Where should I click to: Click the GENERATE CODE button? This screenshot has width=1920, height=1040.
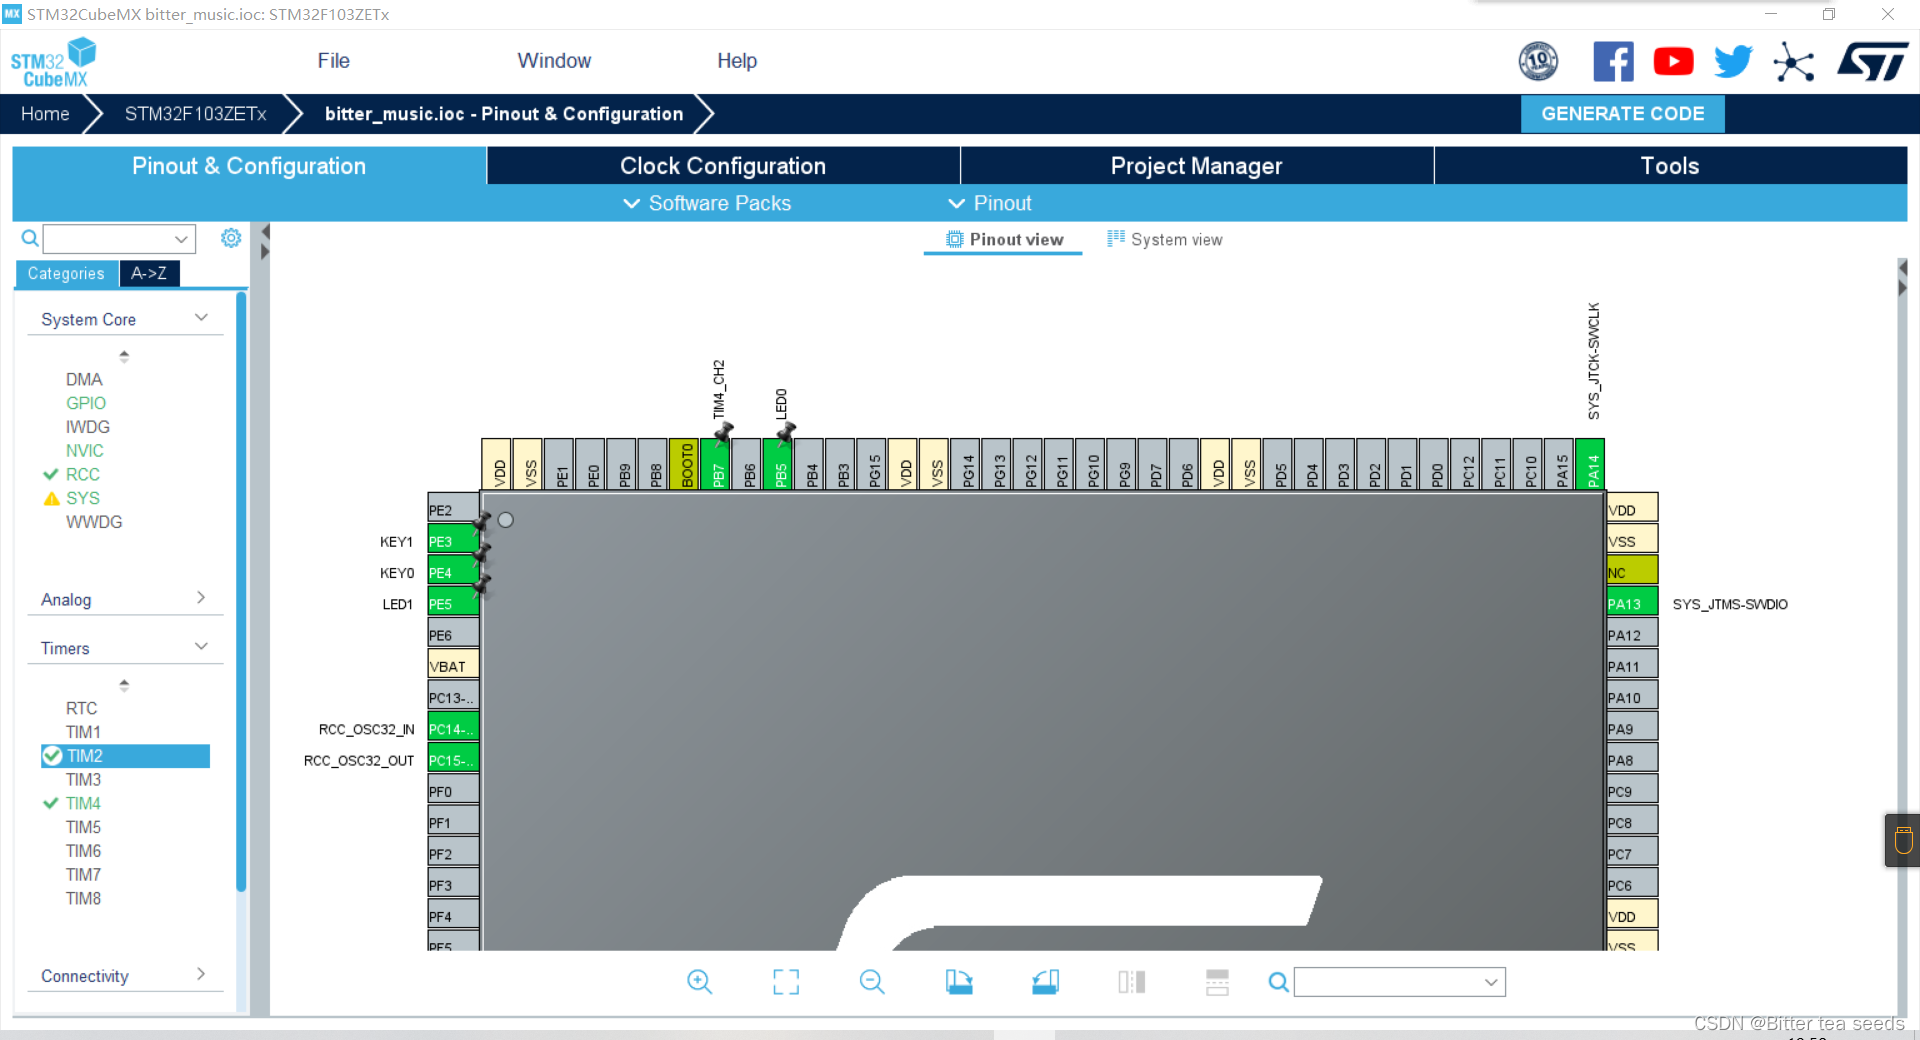tap(1622, 113)
